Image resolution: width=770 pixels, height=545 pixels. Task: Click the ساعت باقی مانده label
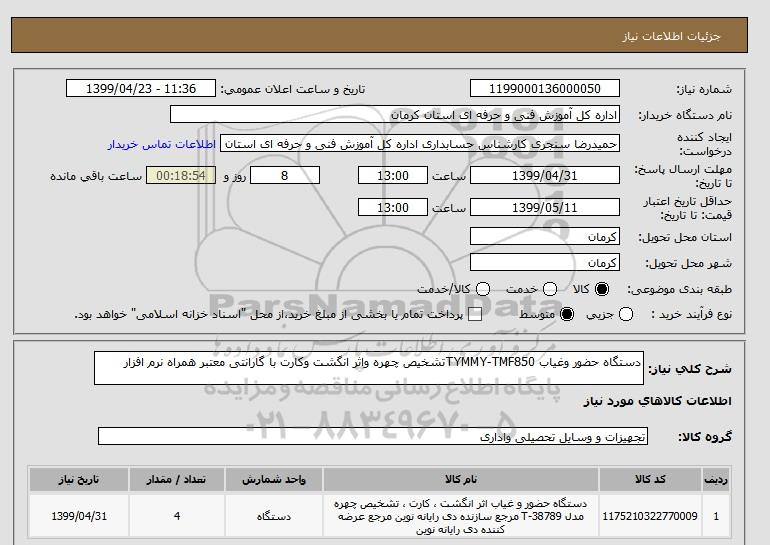96,176
